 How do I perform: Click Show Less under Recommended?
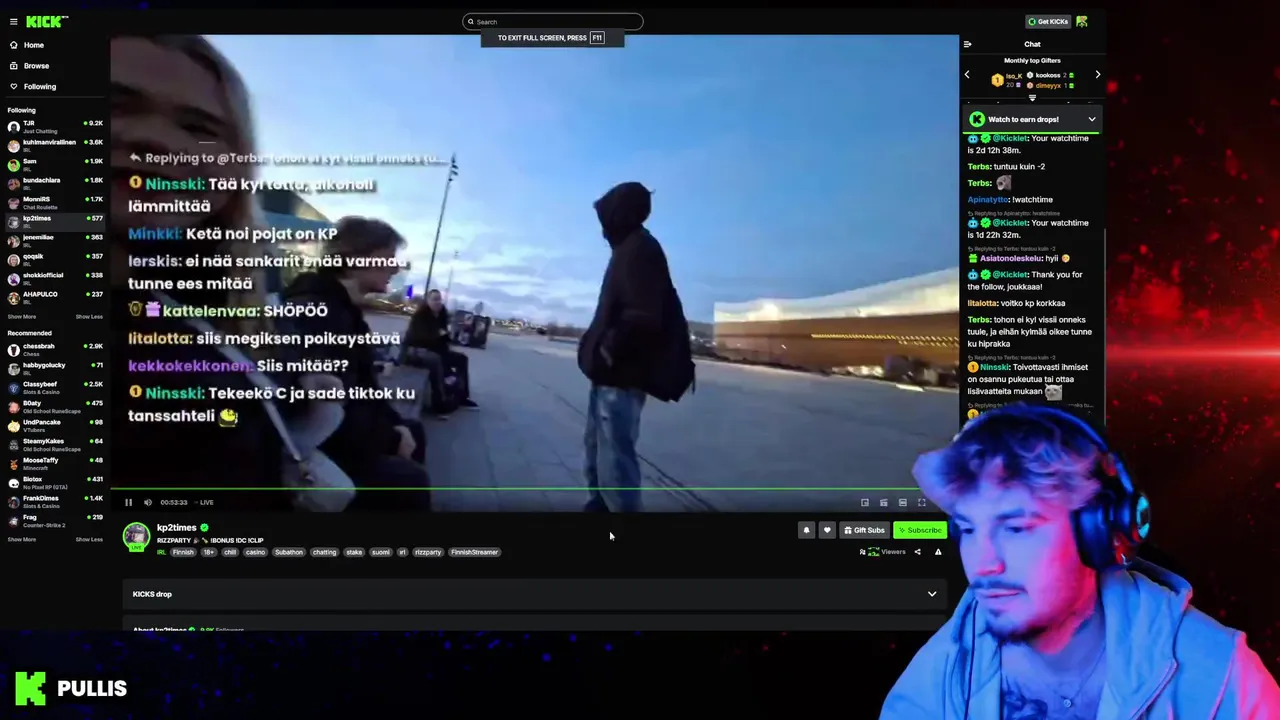(x=89, y=539)
